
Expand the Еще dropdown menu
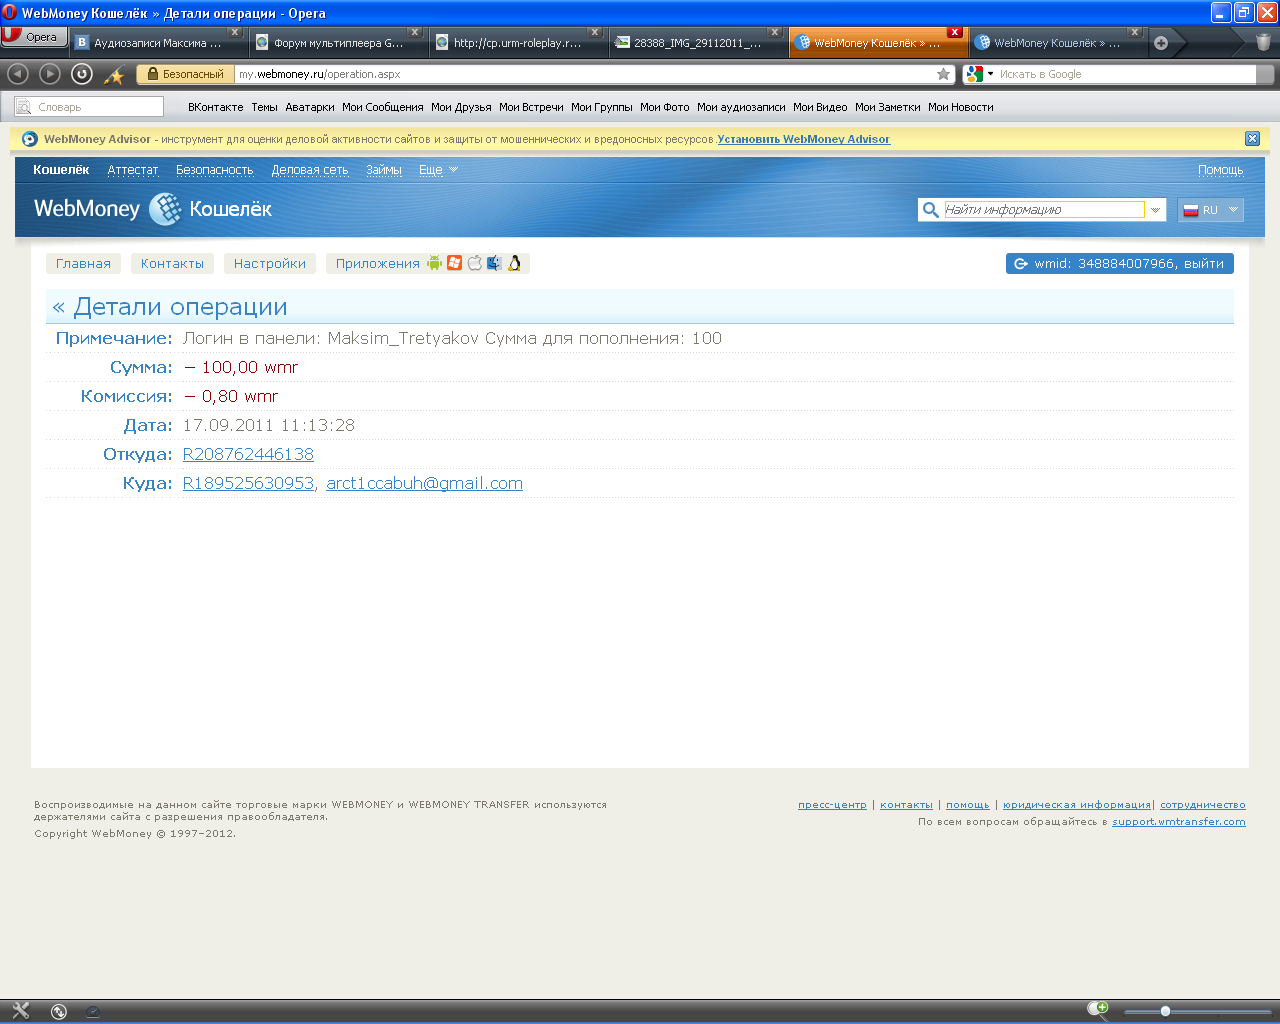pyautogui.click(x=438, y=170)
